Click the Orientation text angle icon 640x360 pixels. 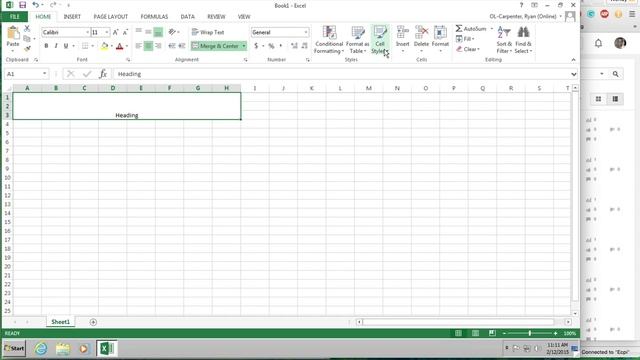click(172, 32)
